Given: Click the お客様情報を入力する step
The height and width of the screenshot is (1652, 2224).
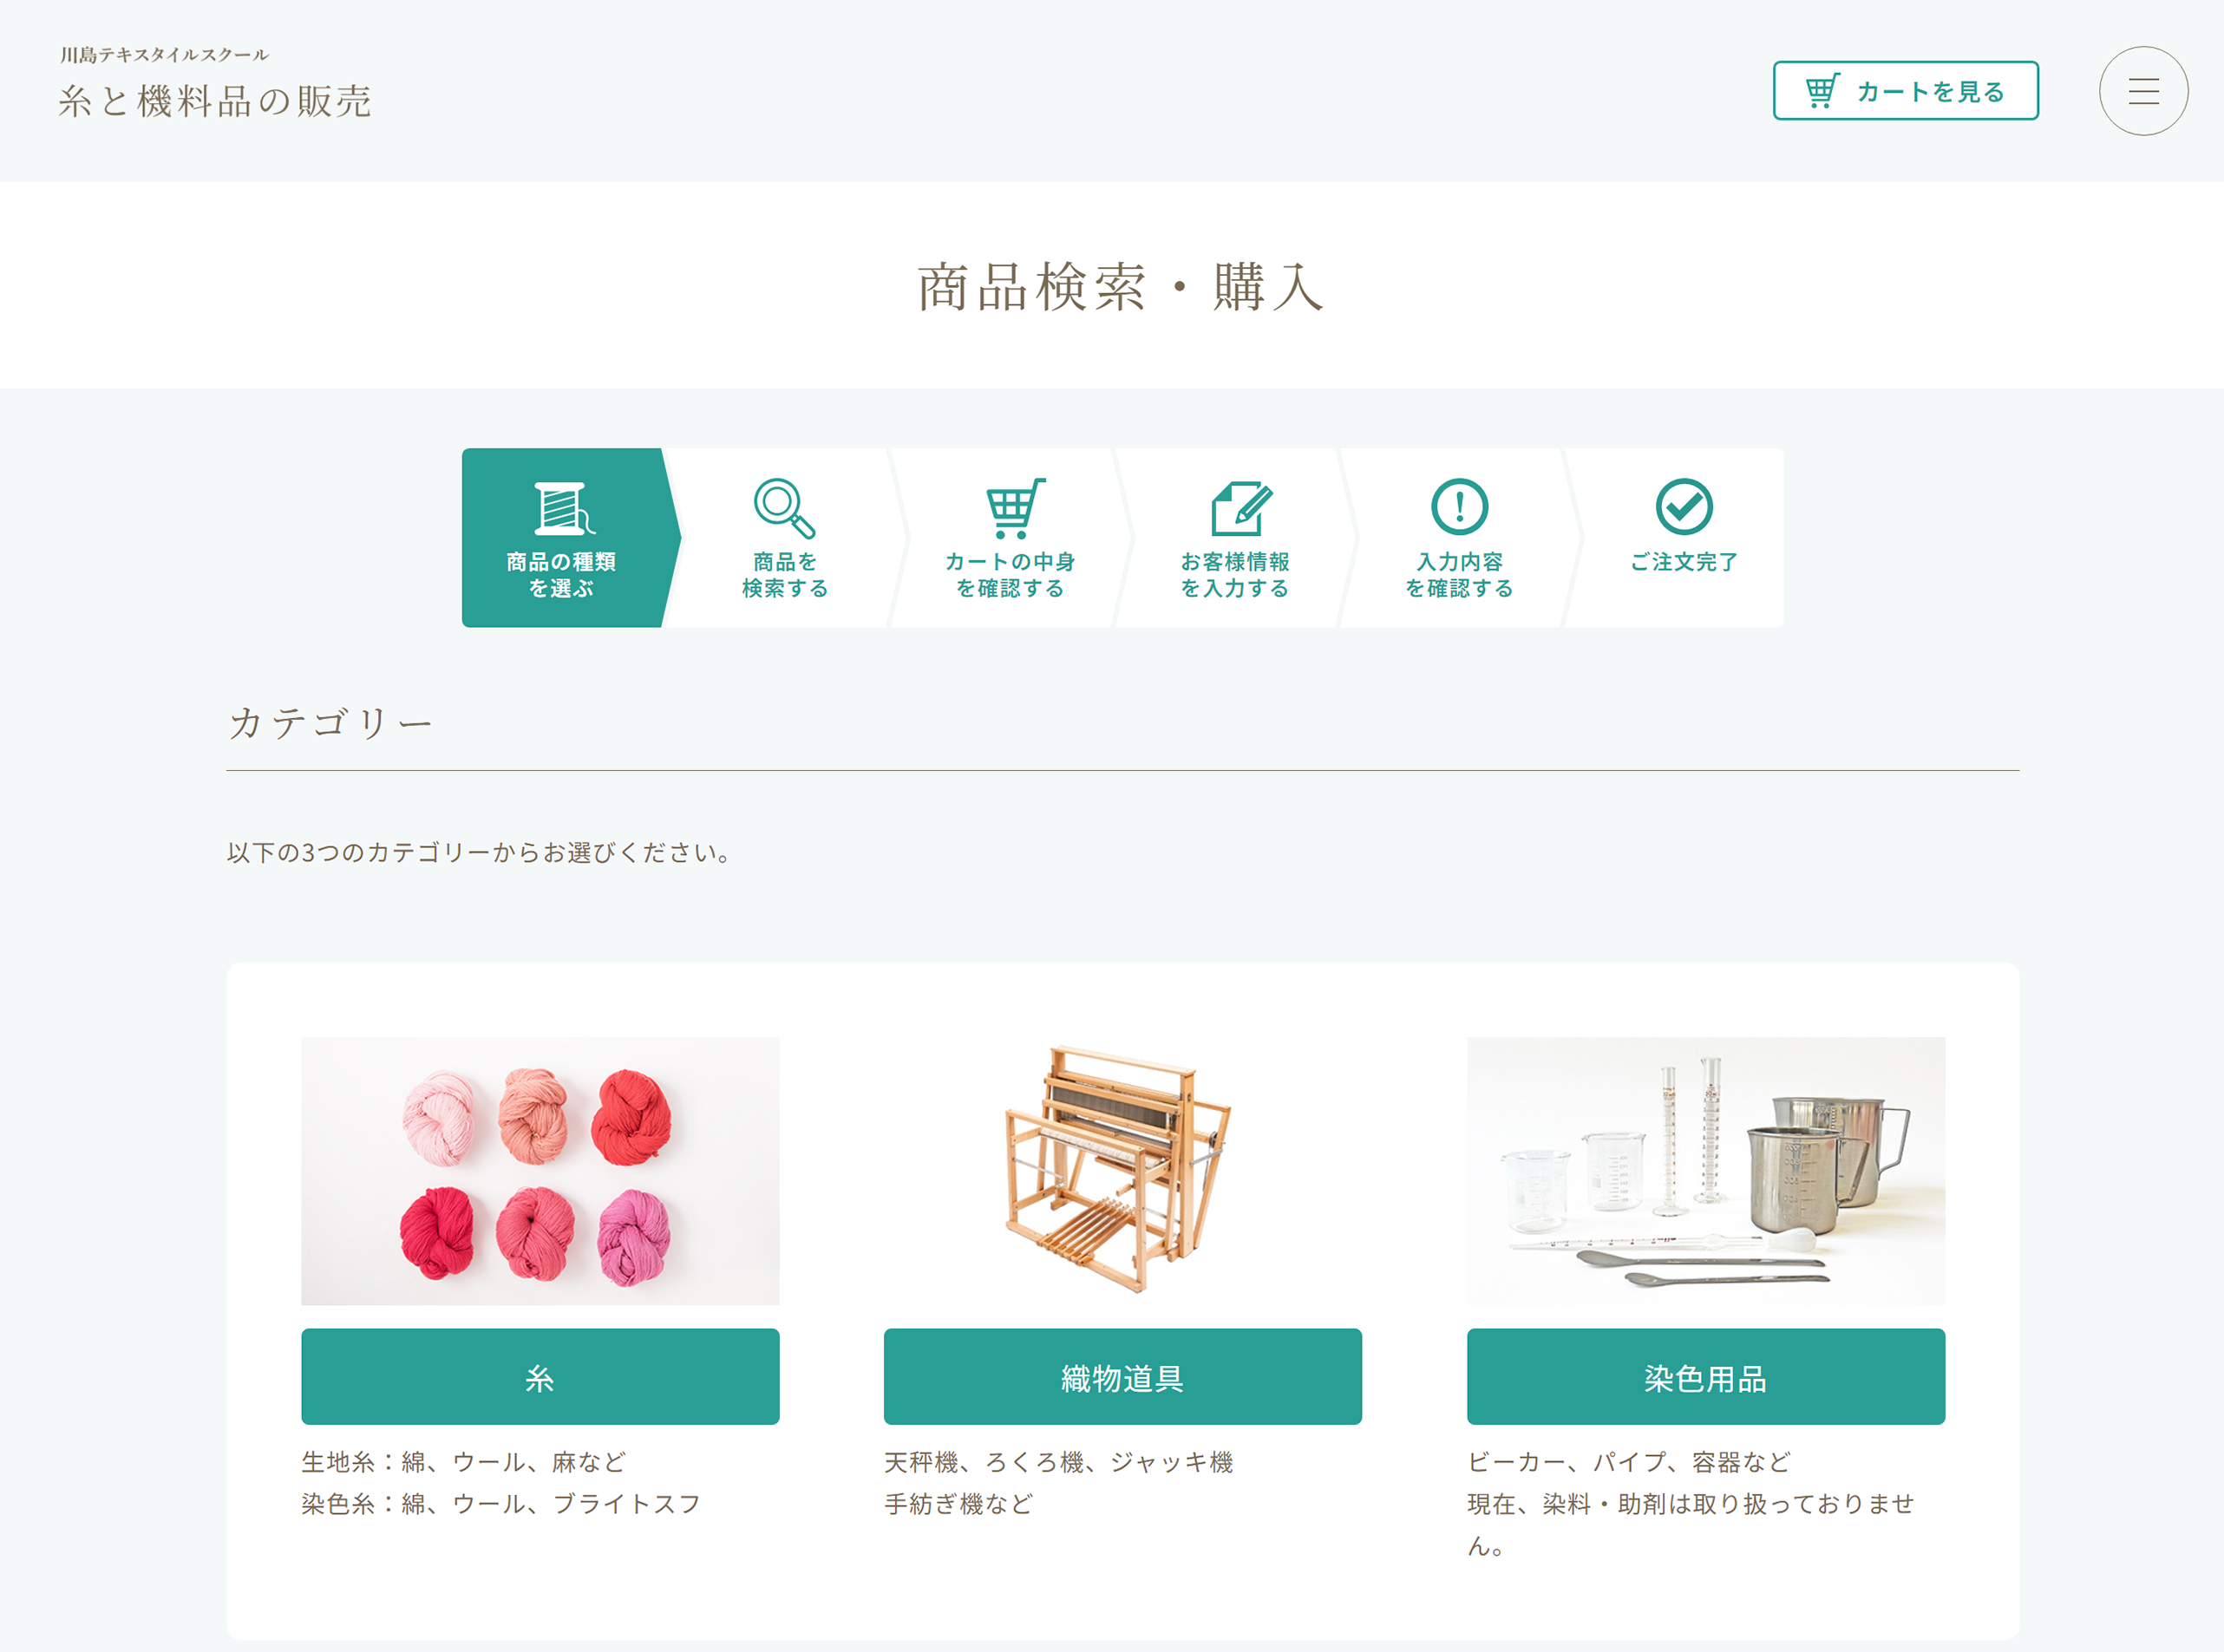Looking at the screenshot, I should (x=1236, y=575).
